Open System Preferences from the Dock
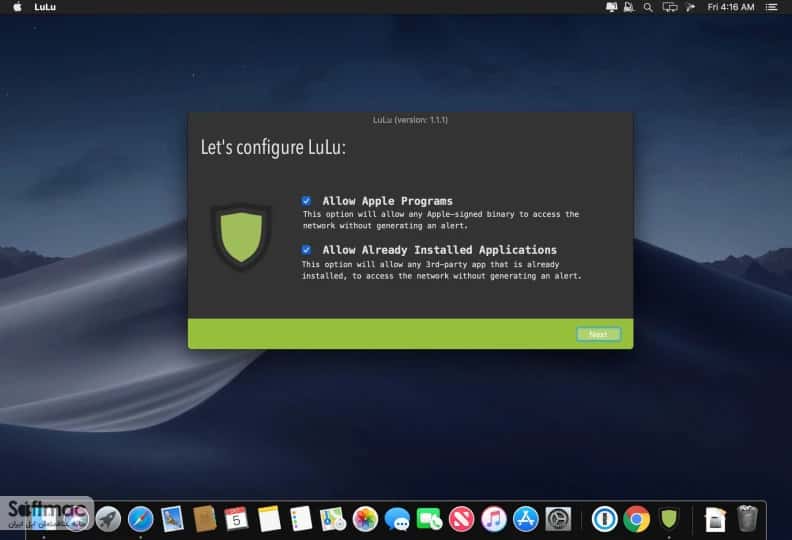 coord(558,519)
